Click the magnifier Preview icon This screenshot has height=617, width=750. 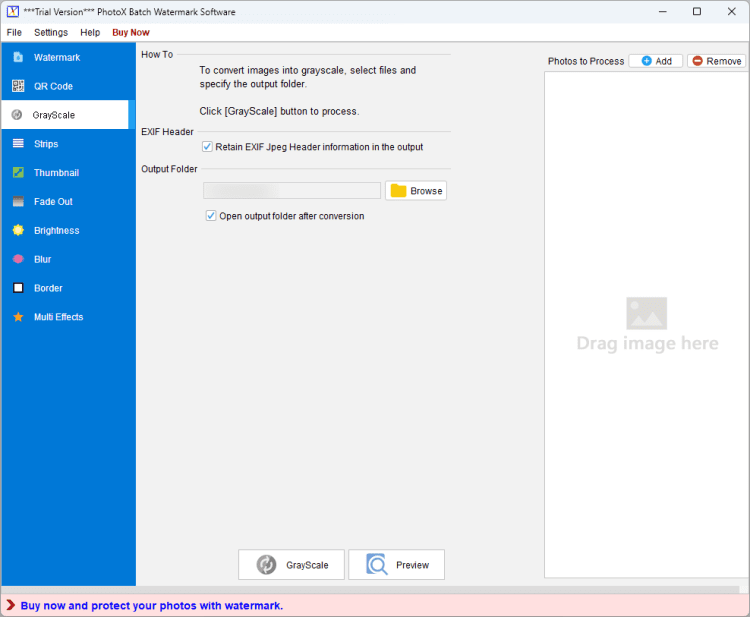click(x=377, y=564)
